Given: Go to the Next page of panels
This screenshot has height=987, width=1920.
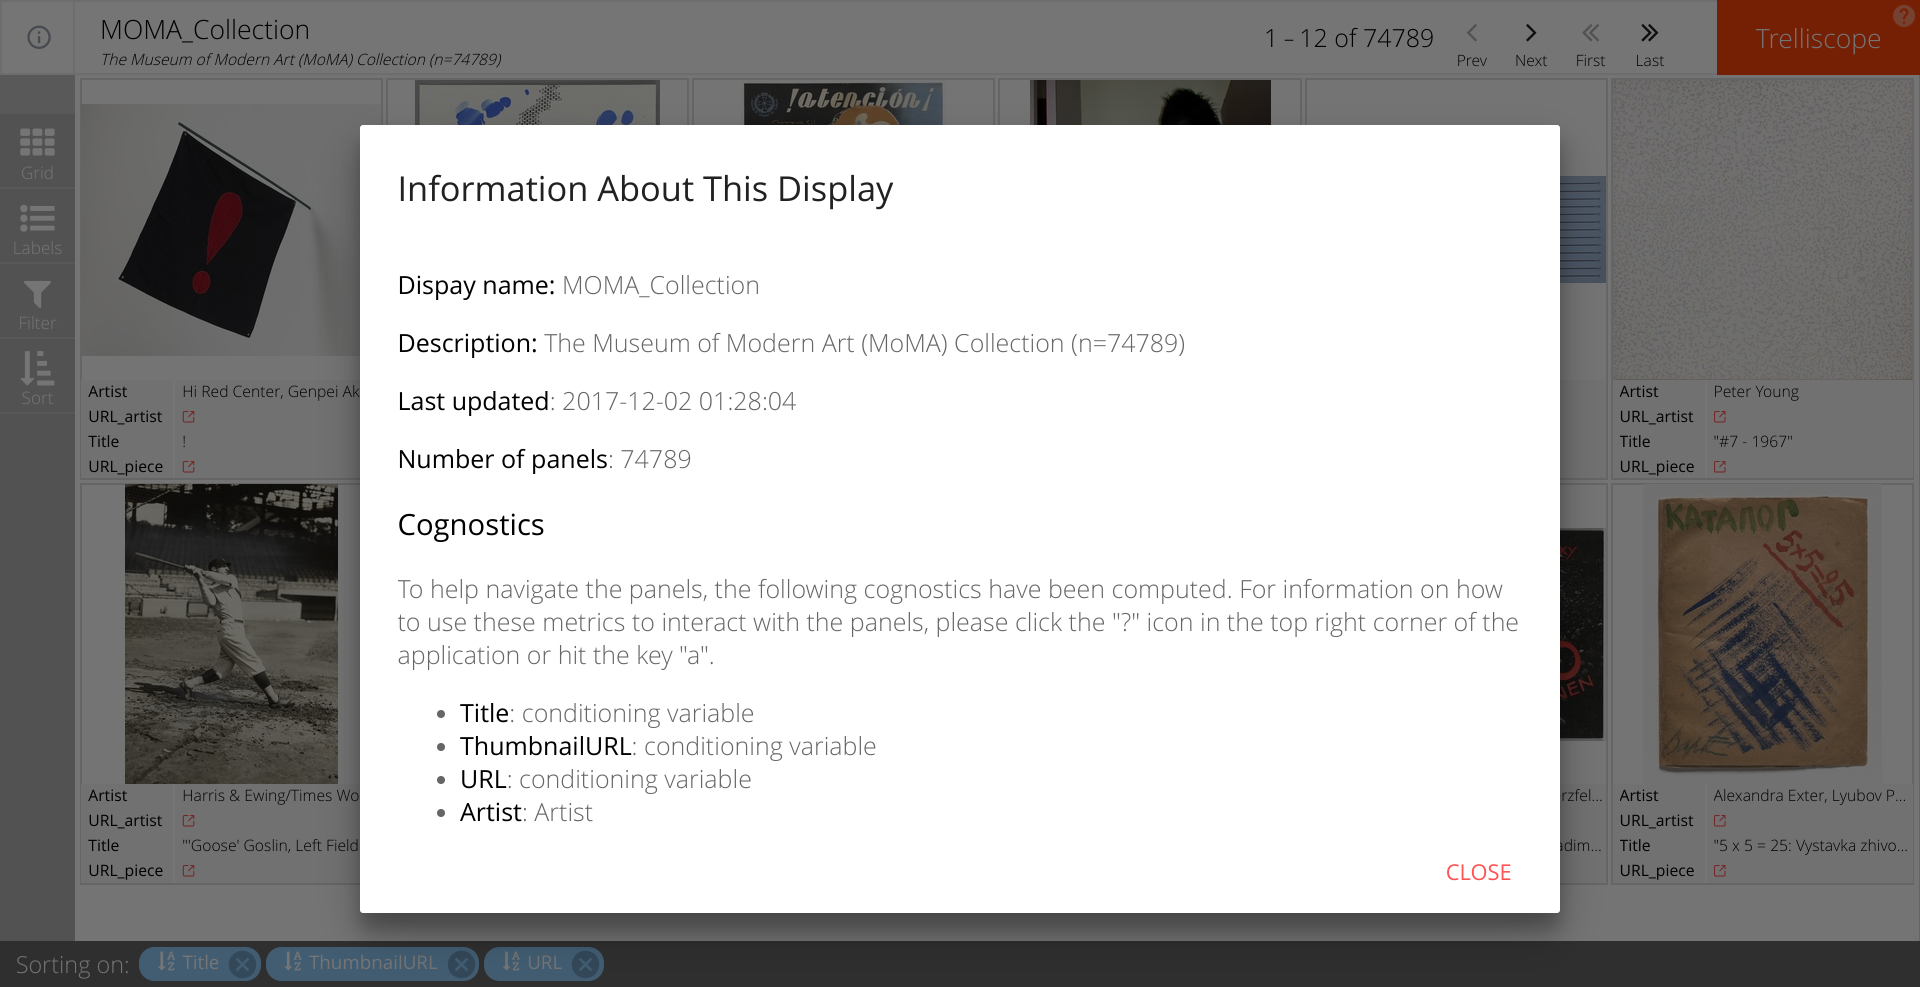Looking at the screenshot, I should (1530, 44).
